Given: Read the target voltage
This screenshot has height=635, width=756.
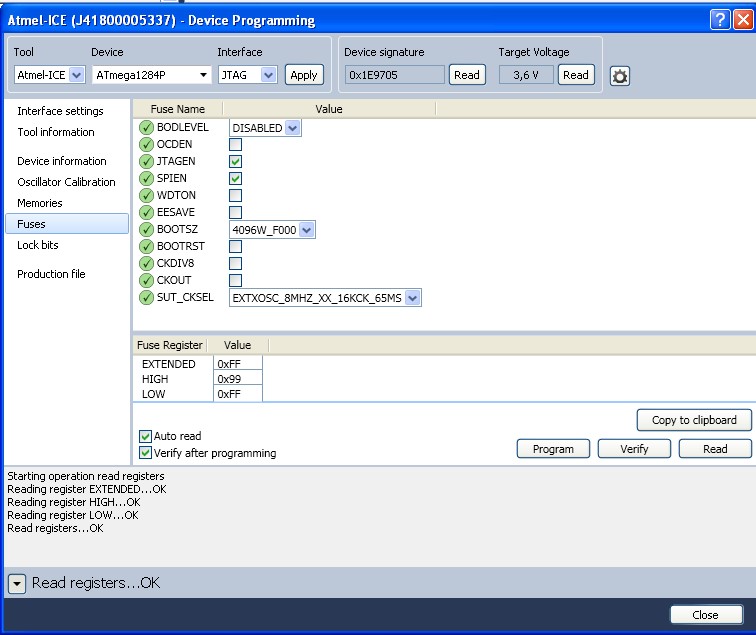Looking at the screenshot, I should point(576,75).
